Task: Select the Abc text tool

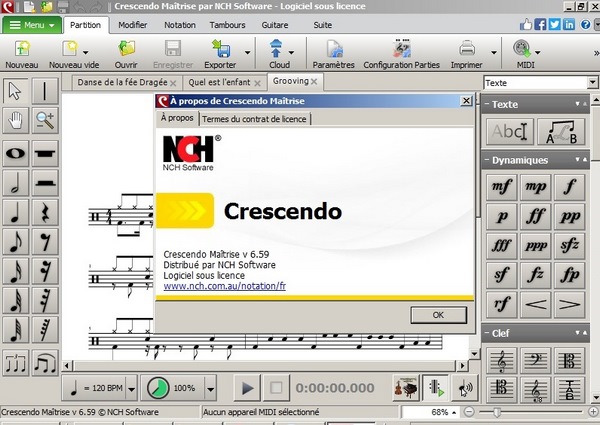Action: click(x=510, y=132)
